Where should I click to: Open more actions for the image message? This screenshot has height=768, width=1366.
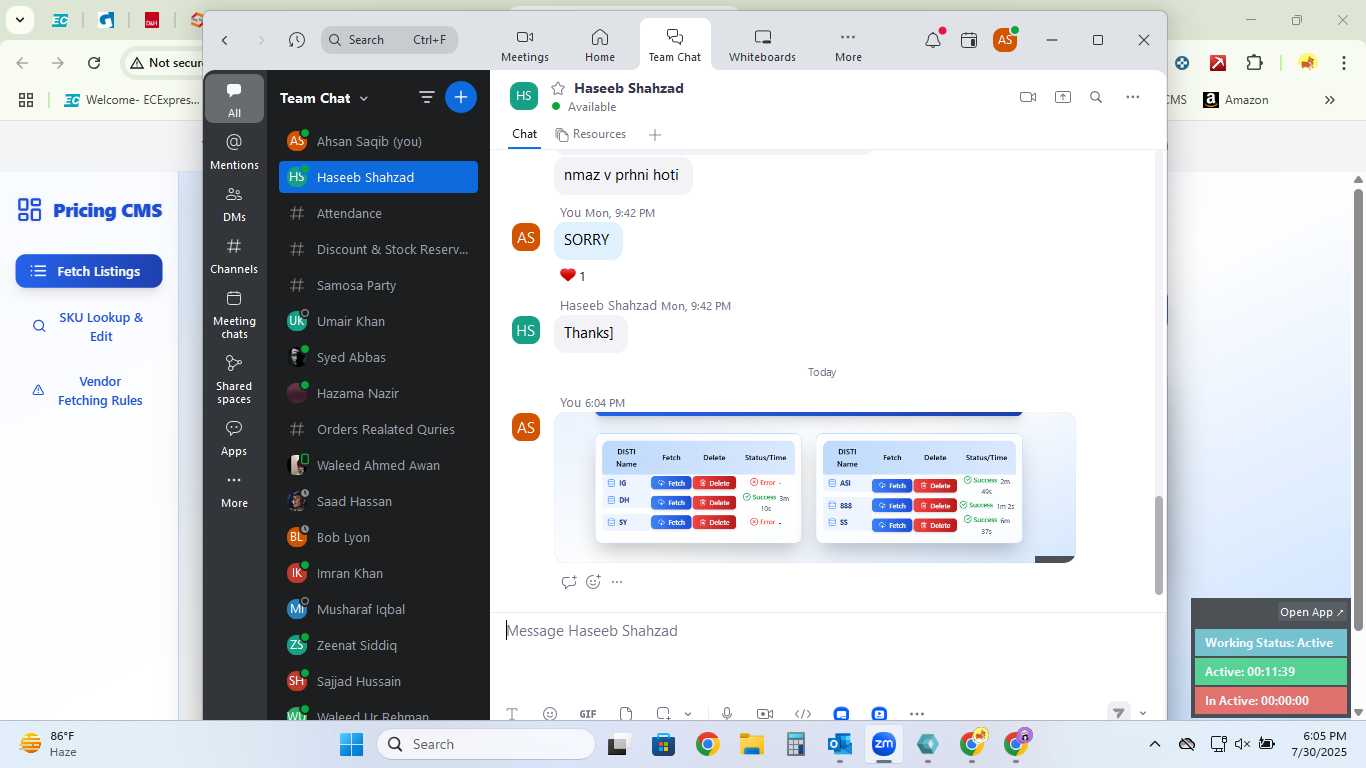617,582
